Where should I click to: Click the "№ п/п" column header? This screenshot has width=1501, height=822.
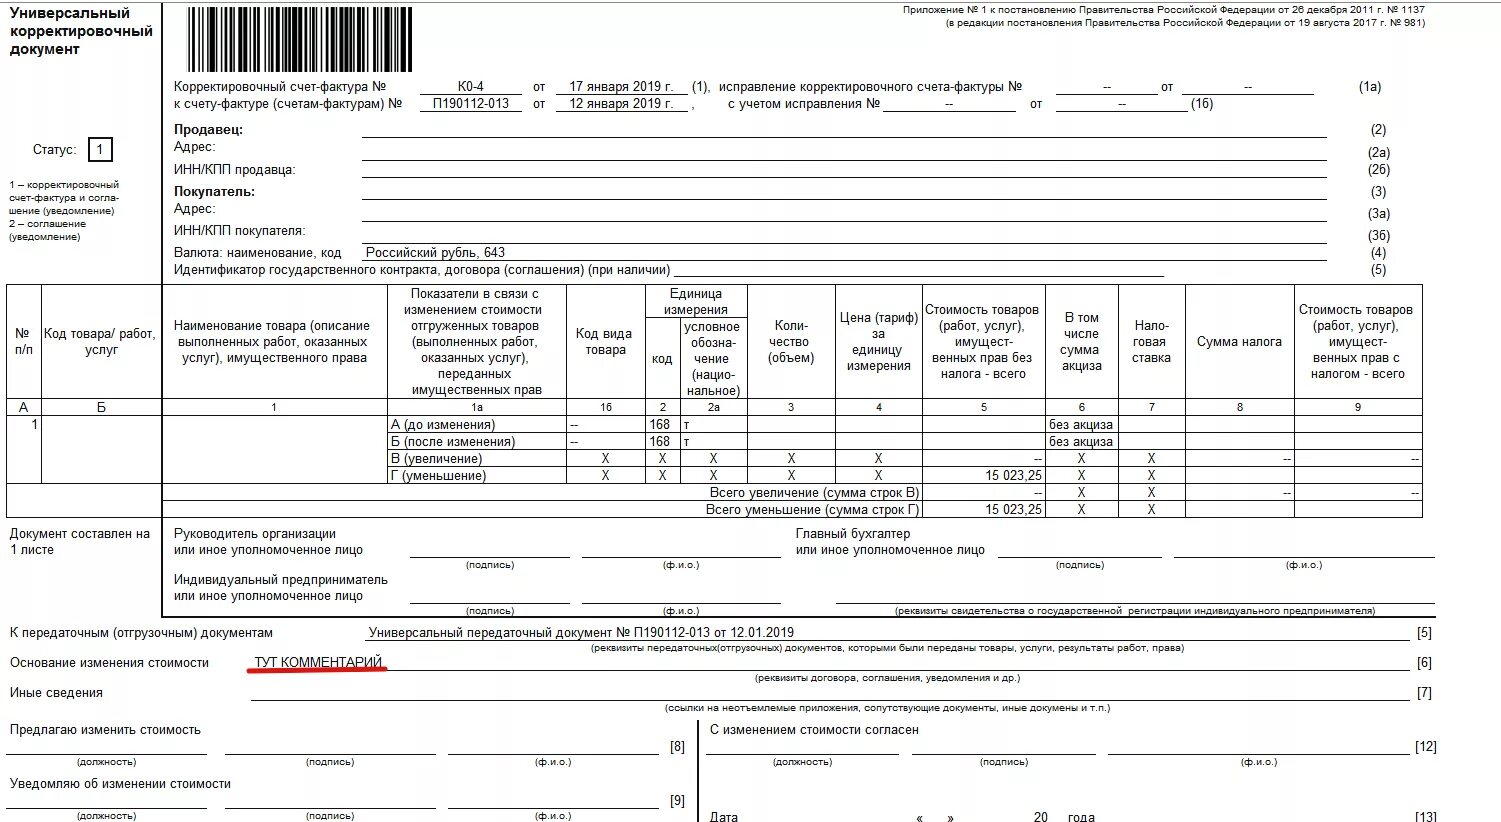(x=23, y=341)
